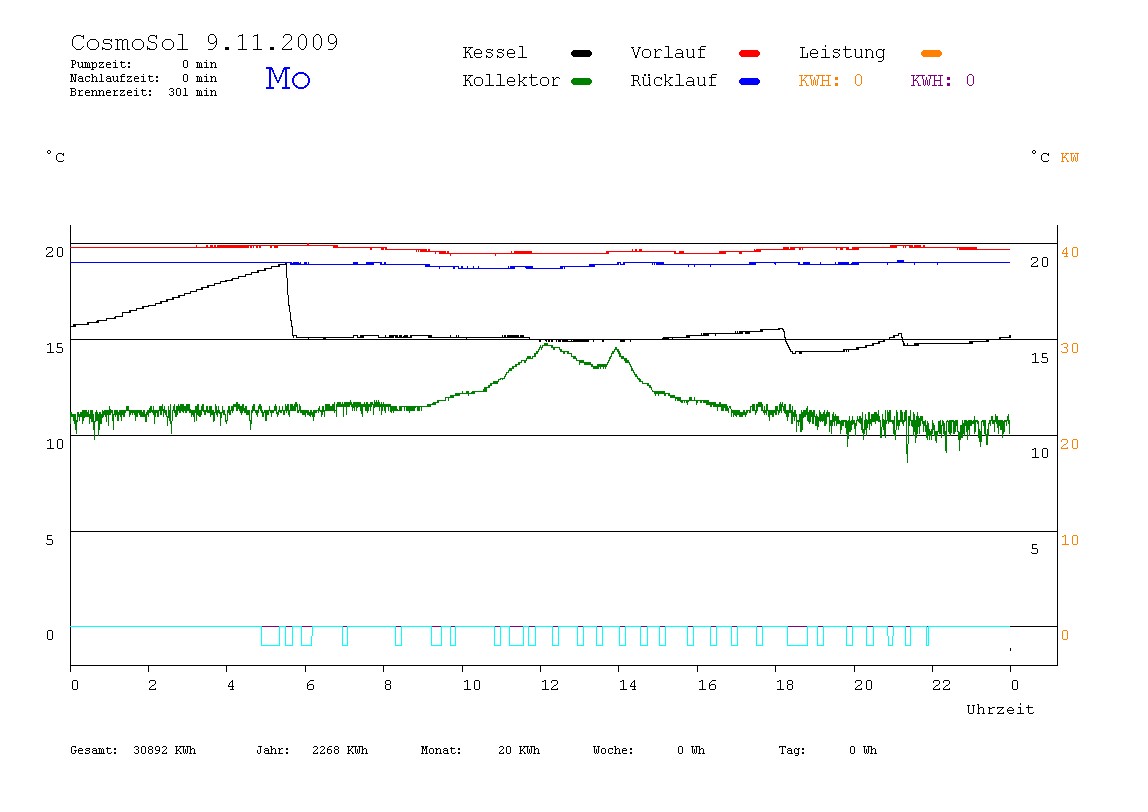
Task: Select the "30892 KWh" total value
Action: 165,750
